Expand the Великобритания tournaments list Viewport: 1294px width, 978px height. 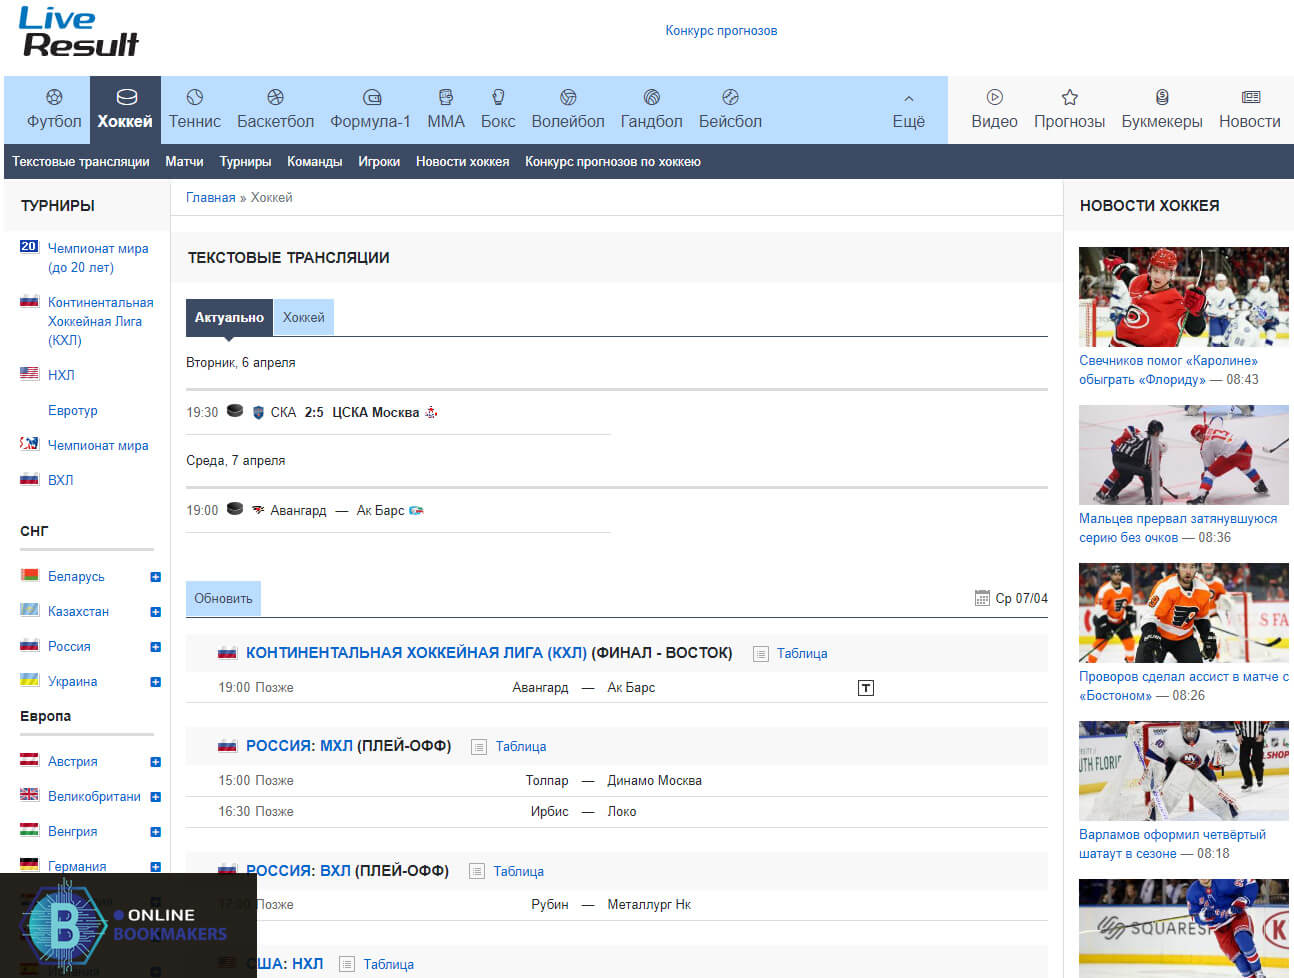click(155, 797)
